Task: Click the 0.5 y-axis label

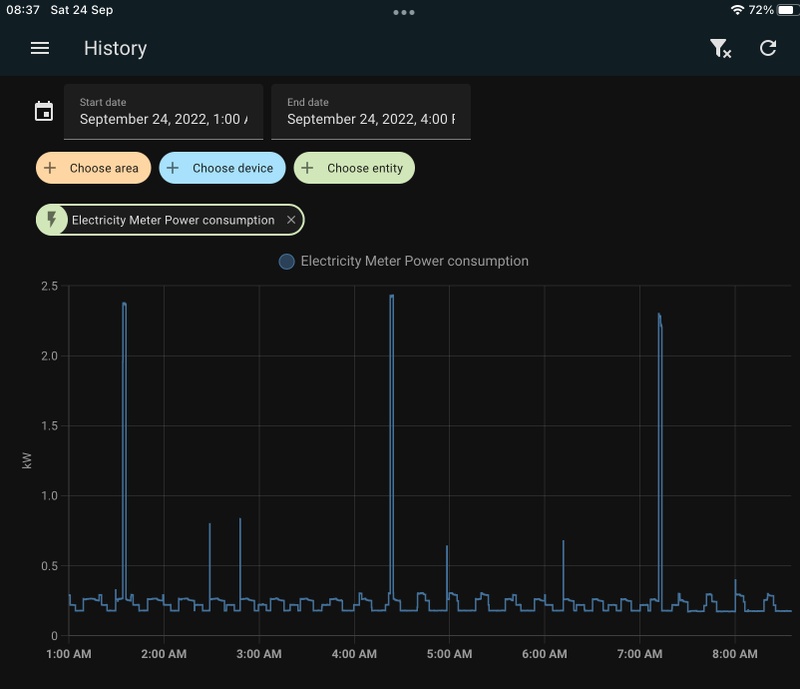Action: click(49, 566)
